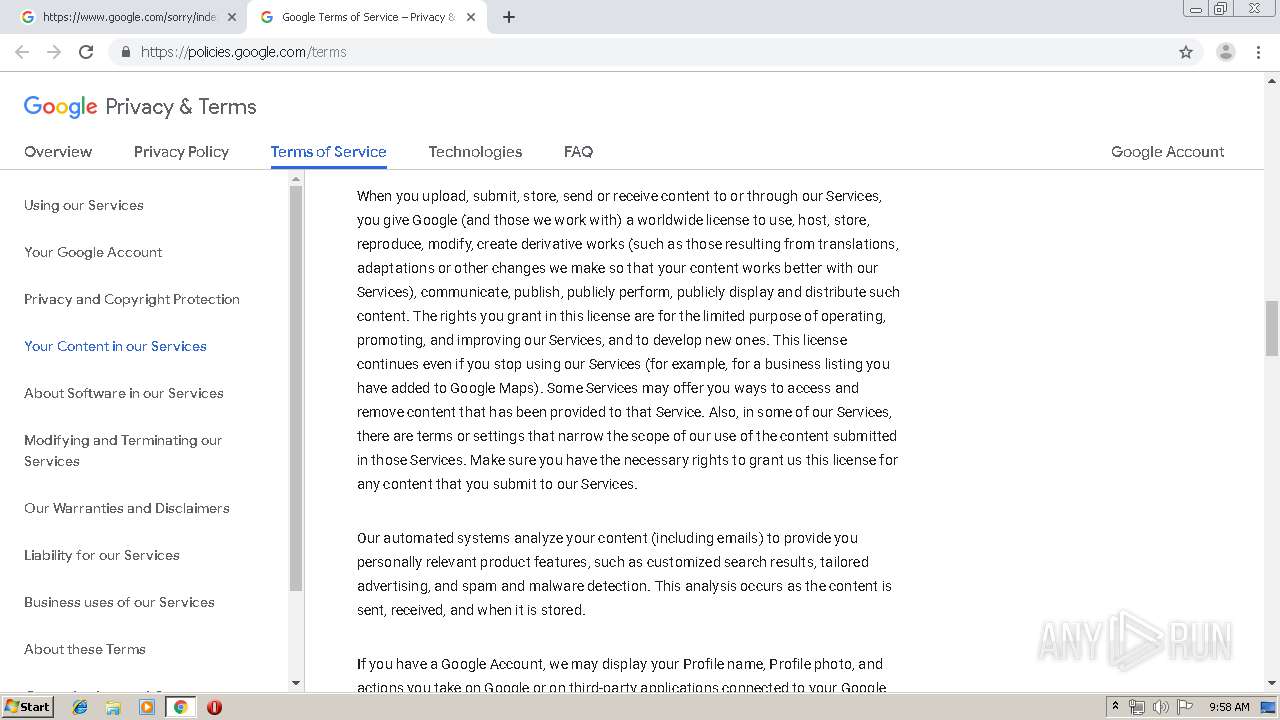
Task: Open Windows Explorer folder on taskbar
Action: pos(113,707)
